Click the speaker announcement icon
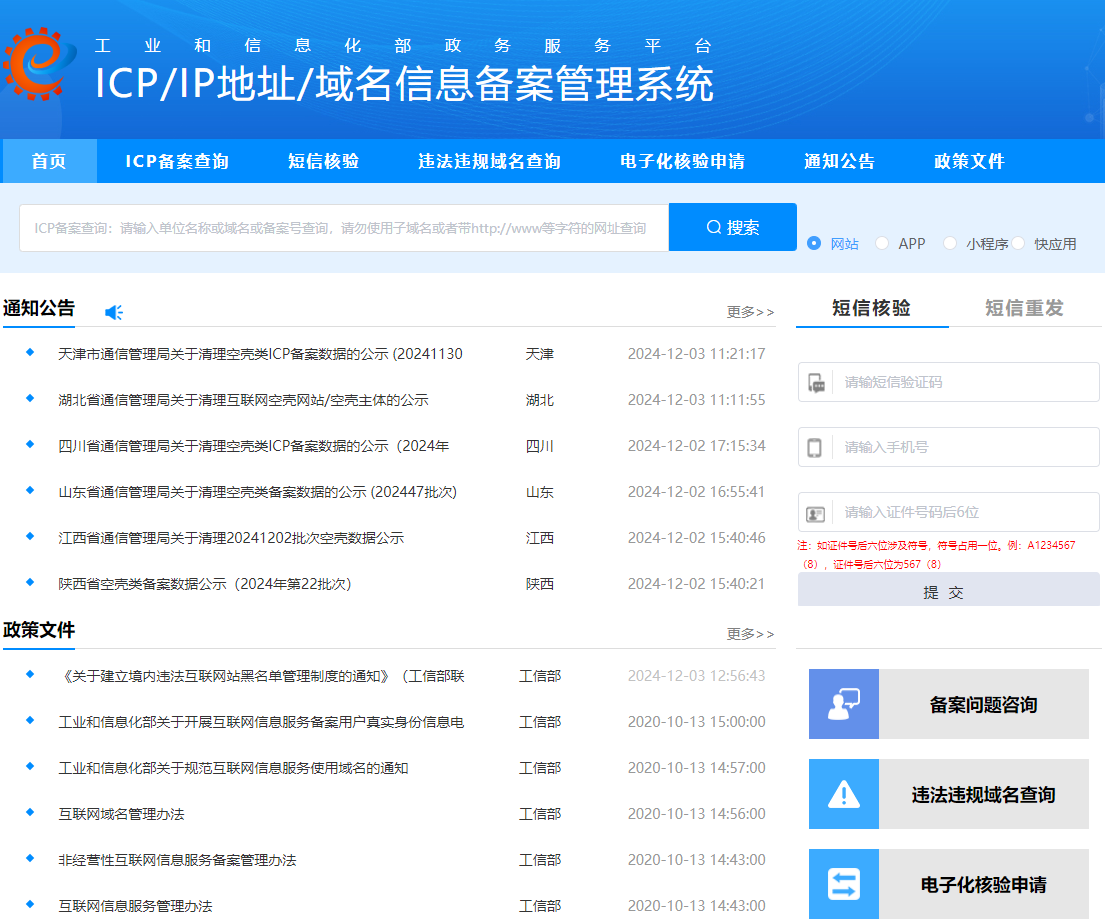1105x924 pixels. pos(114,312)
